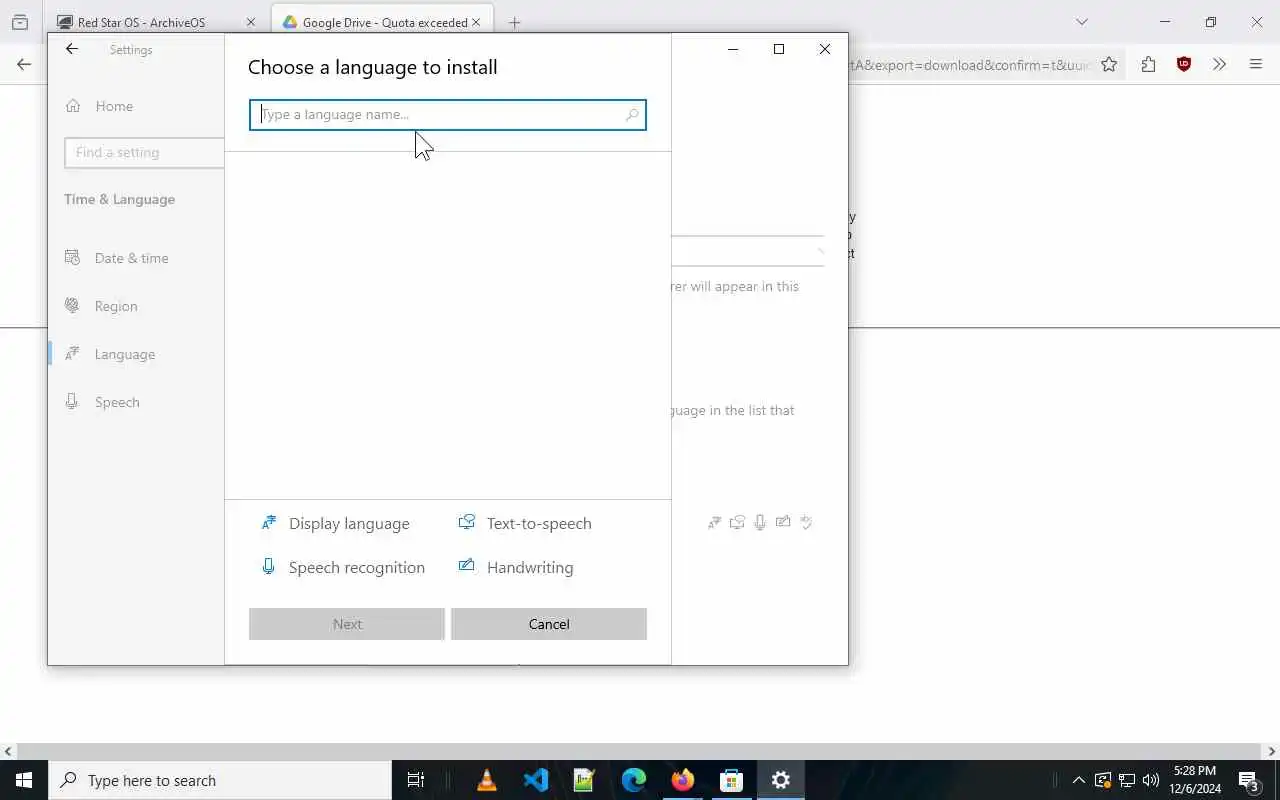Click the Find a setting search box
The width and height of the screenshot is (1280, 800).
pyautogui.click(x=145, y=152)
